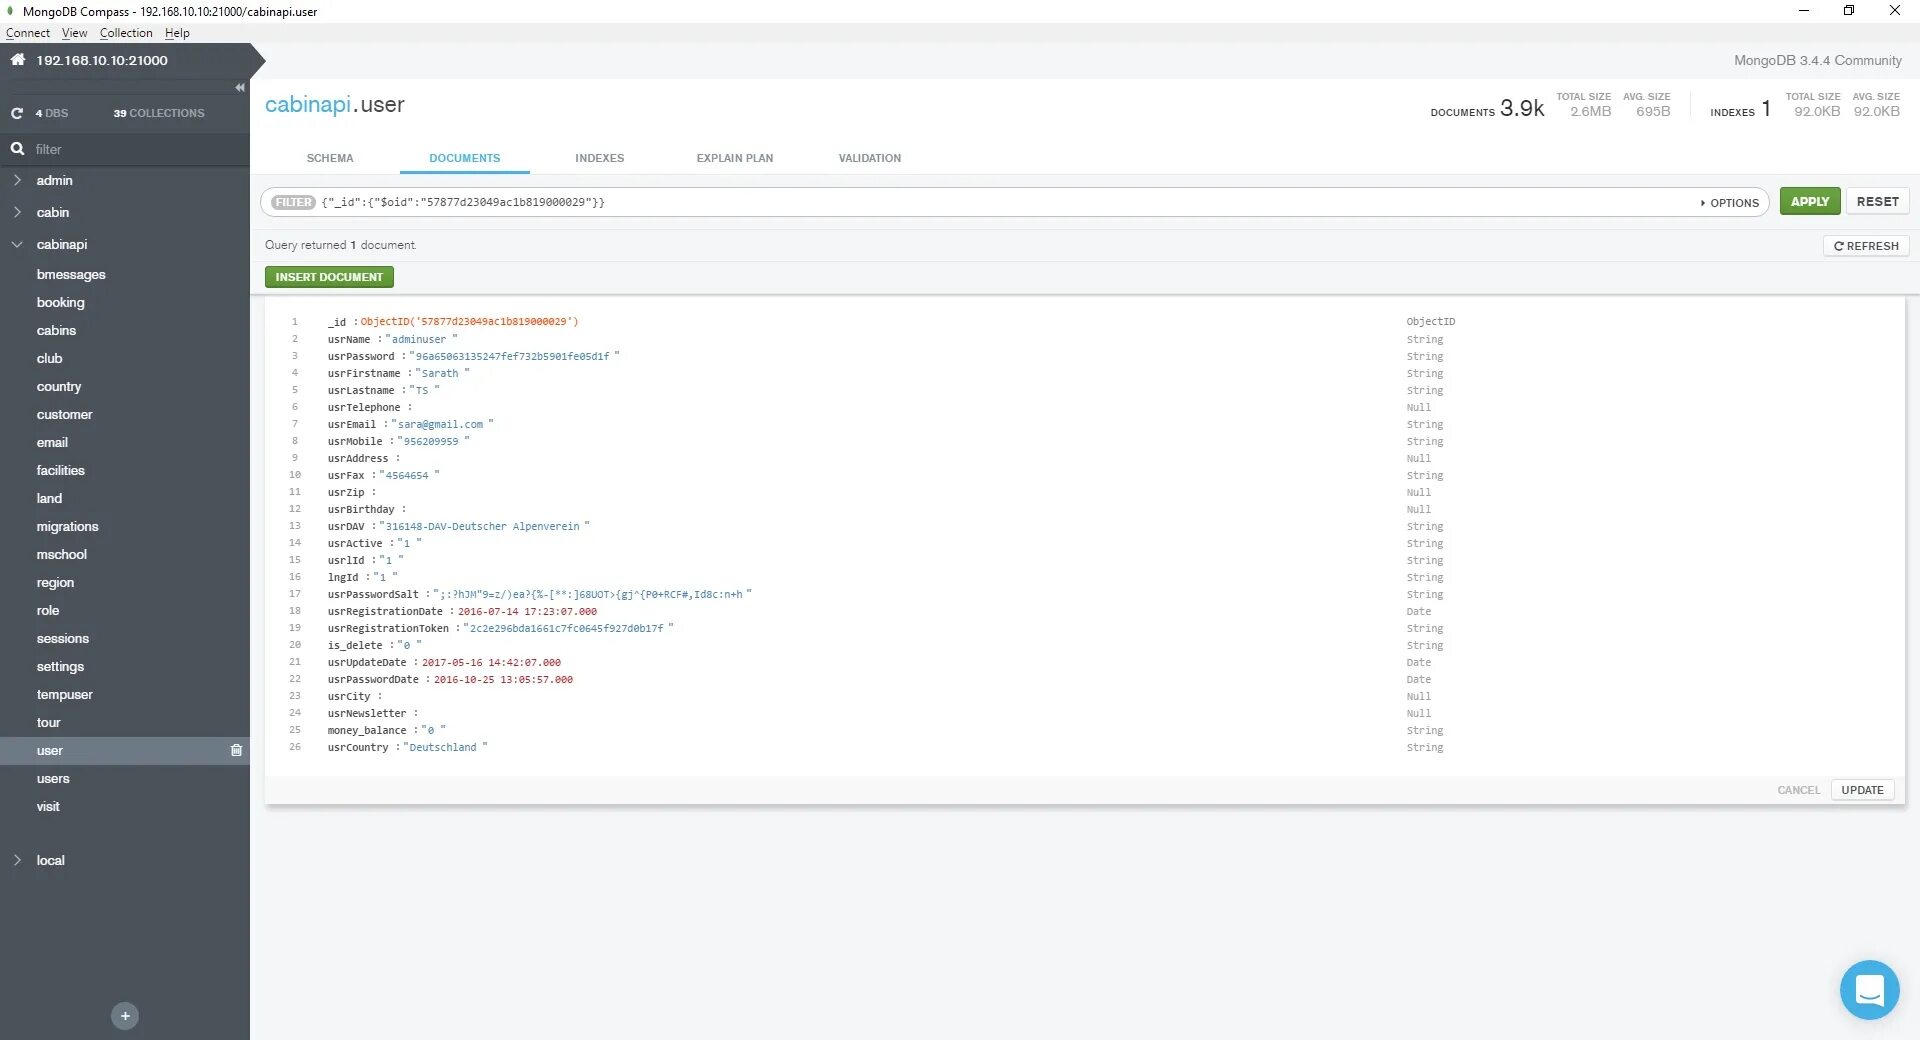Open the View menu
Image resolution: width=1920 pixels, height=1040 pixels.
[75, 33]
